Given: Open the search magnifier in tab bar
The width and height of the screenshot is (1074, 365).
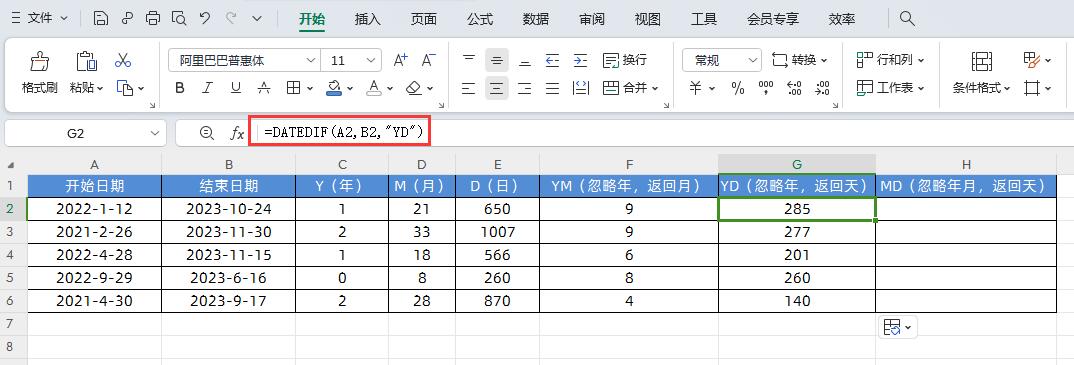Looking at the screenshot, I should pos(908,18).
